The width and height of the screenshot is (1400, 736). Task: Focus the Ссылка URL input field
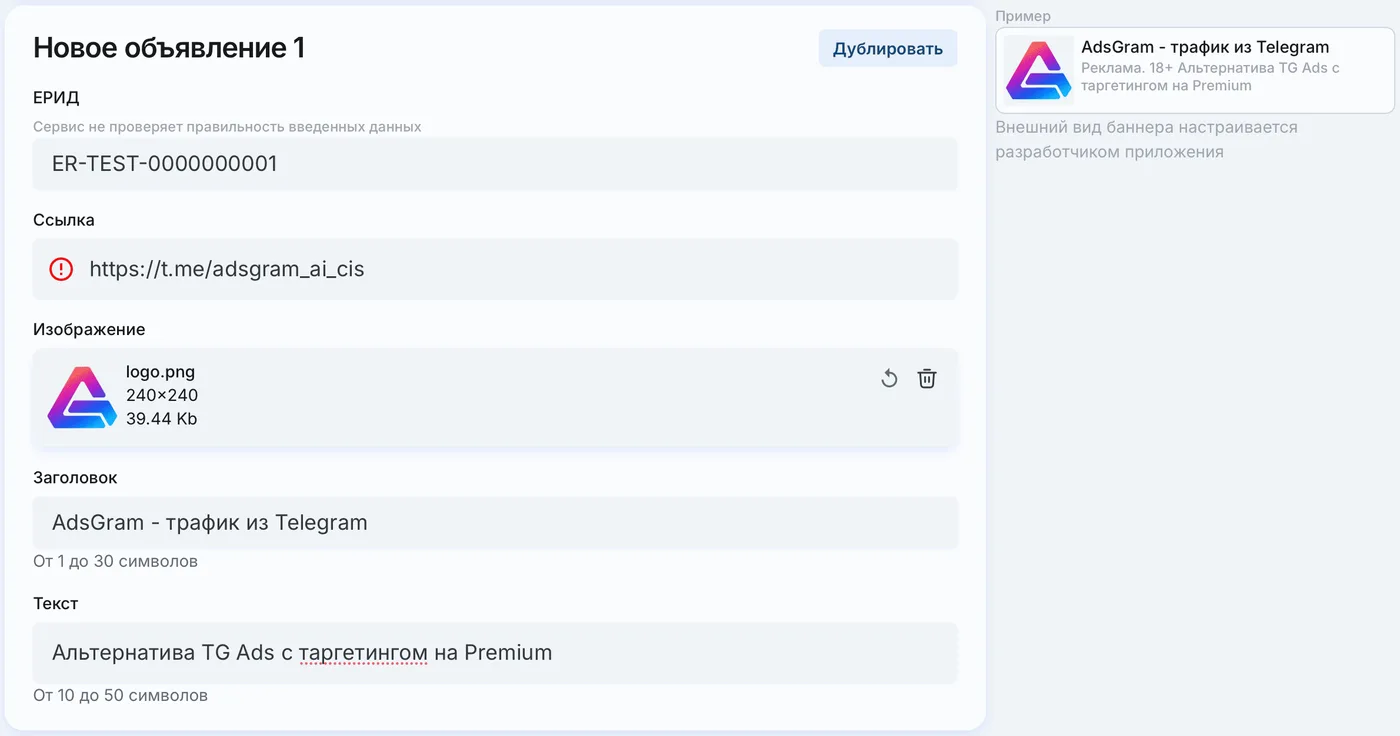click(495, 269)
